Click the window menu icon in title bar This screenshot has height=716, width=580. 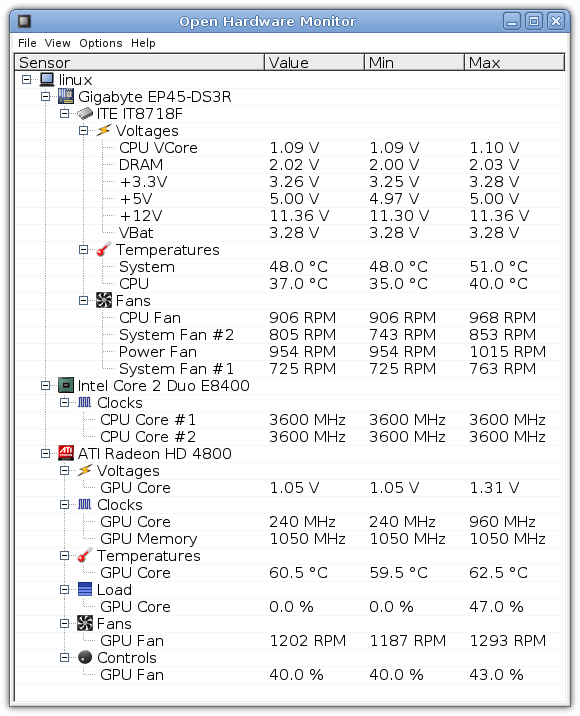[24, 21]
